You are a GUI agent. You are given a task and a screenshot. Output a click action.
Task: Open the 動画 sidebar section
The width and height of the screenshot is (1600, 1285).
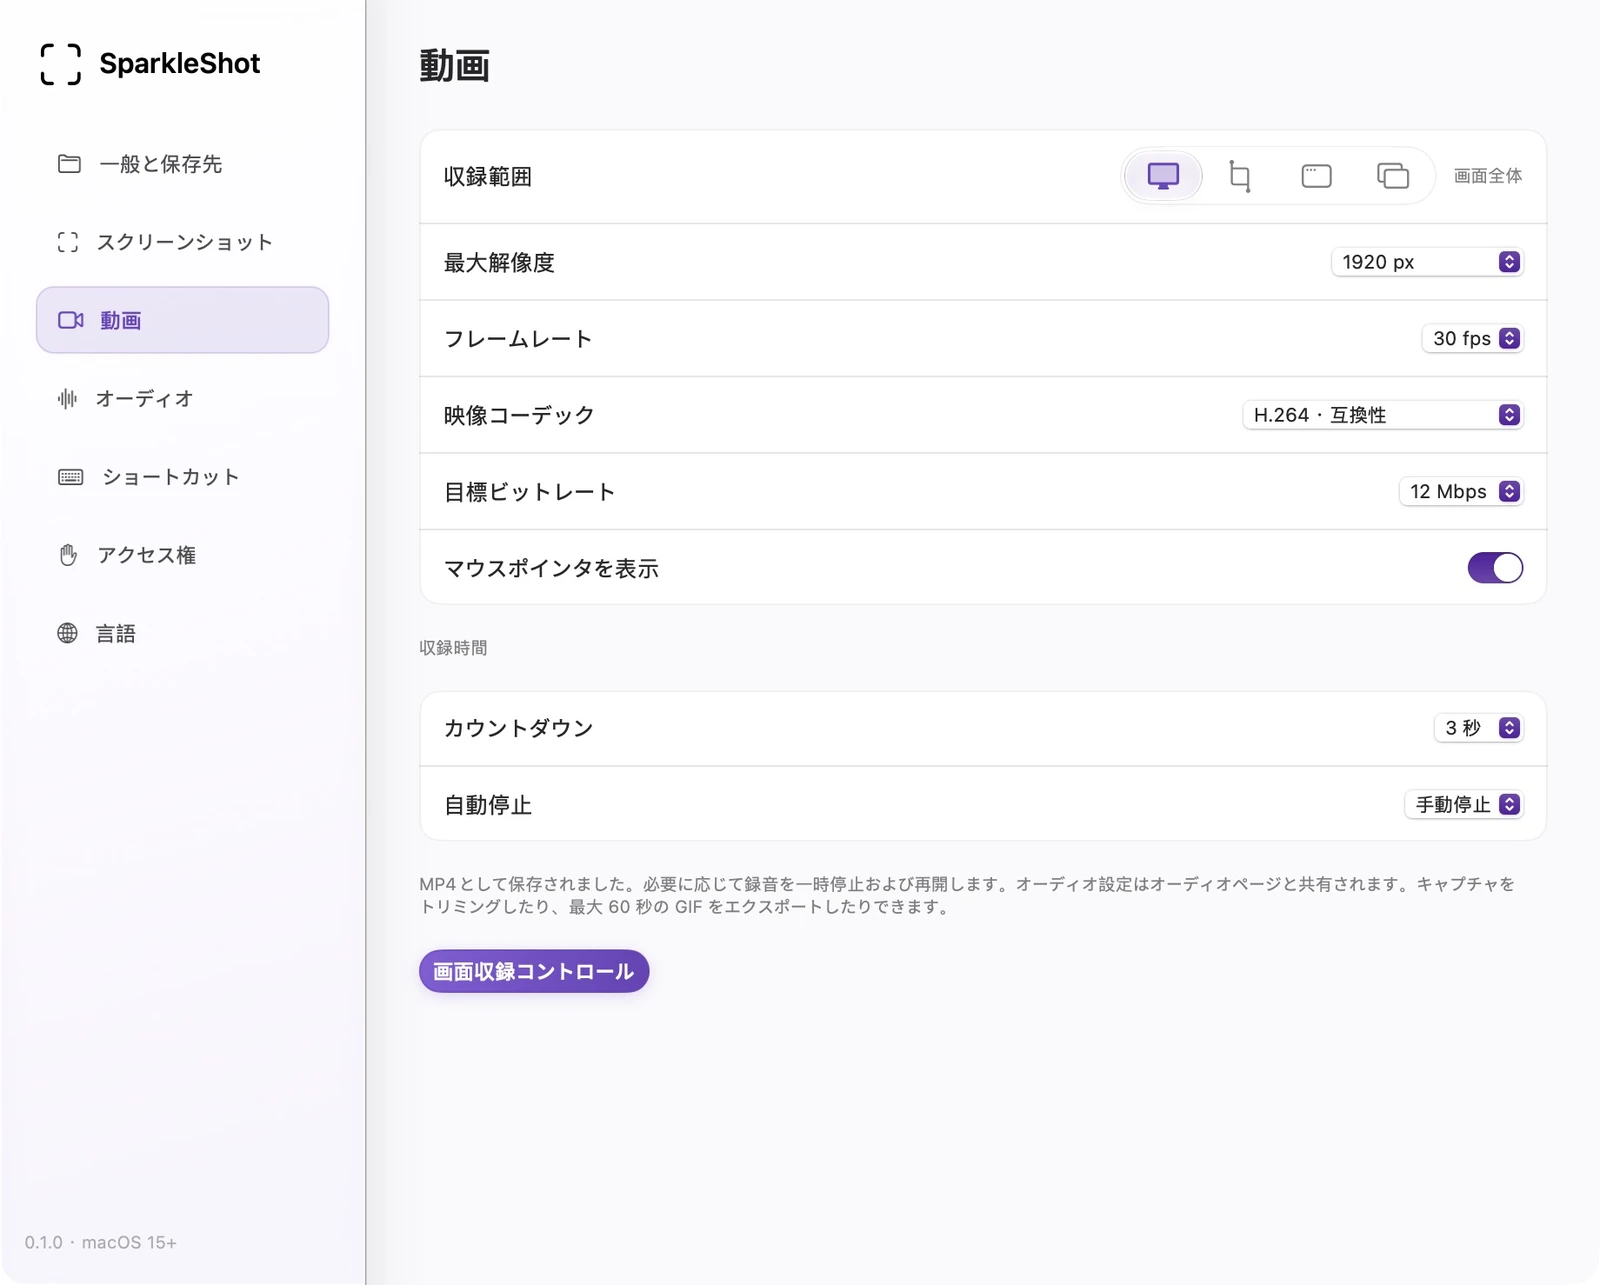tap(182, 320)
